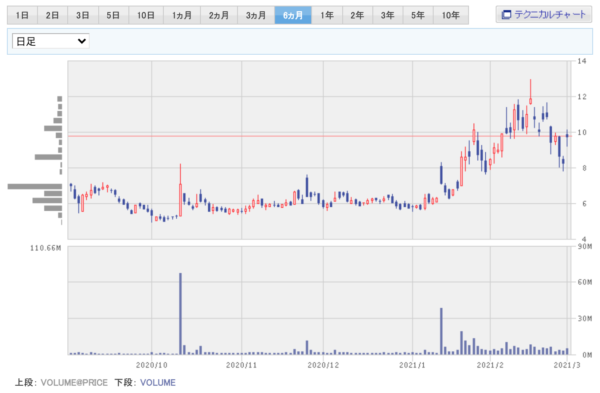Show the 5年 chart range

coord(418,15)
